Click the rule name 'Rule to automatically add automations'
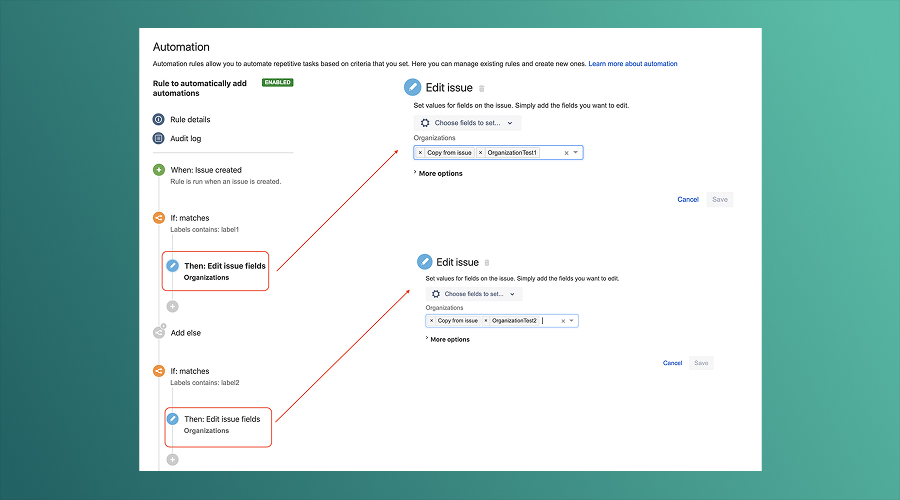900x500 pixels. 200,88
